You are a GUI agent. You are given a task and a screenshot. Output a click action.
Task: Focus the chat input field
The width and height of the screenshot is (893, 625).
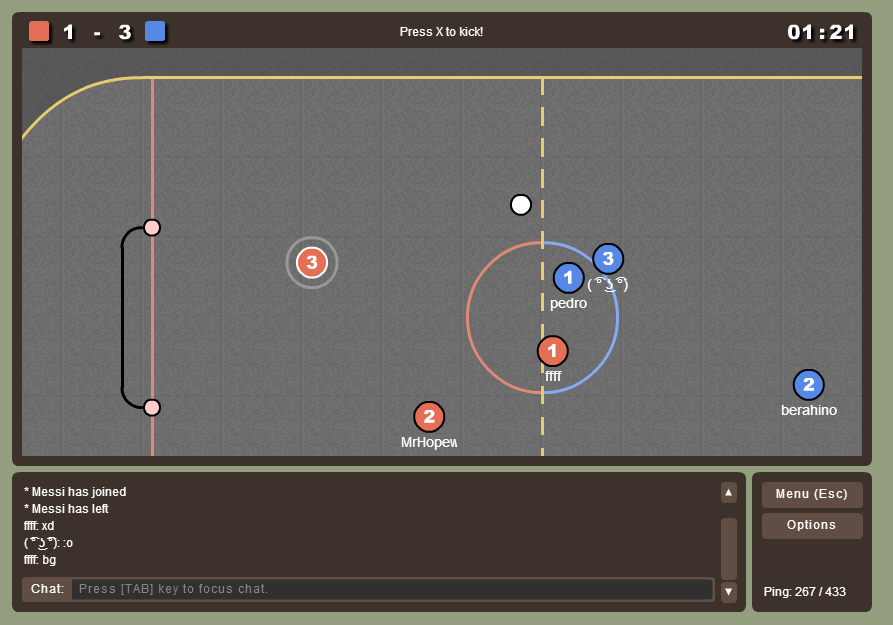pyautogui.click(x=392, y=589)
